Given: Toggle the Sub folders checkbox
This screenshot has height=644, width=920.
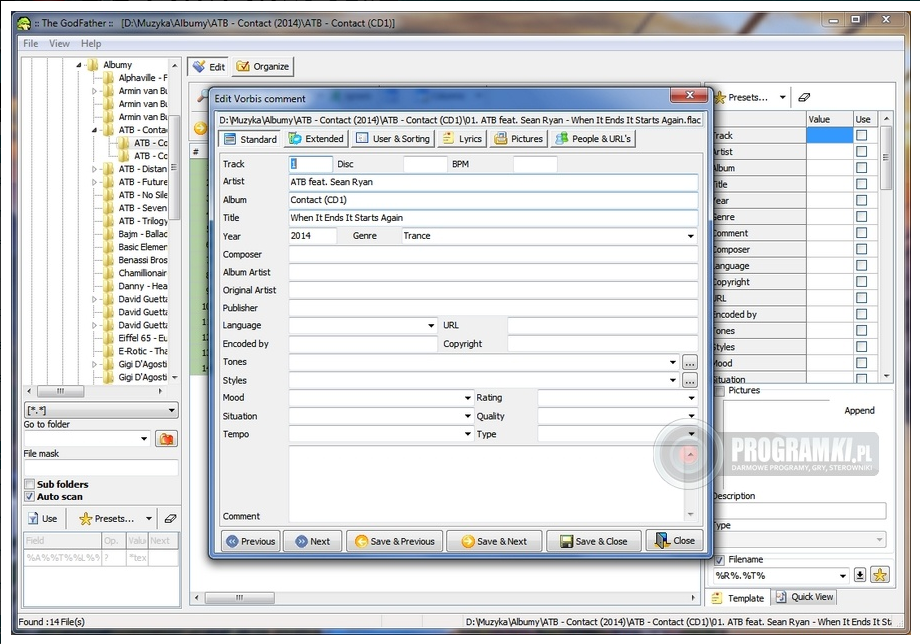Looking at the screenshot, I should click(x=29, y=484).
